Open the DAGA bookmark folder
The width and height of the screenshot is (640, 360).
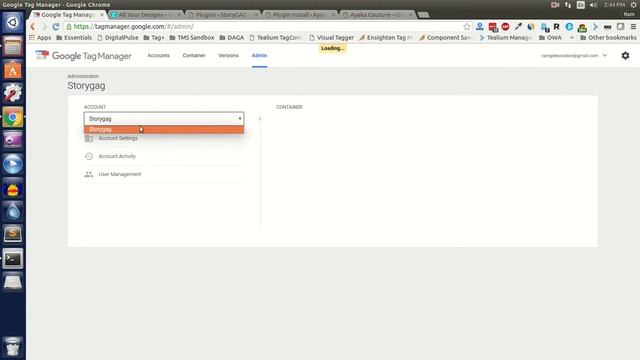pyautogui.click(x=231, y=38)
